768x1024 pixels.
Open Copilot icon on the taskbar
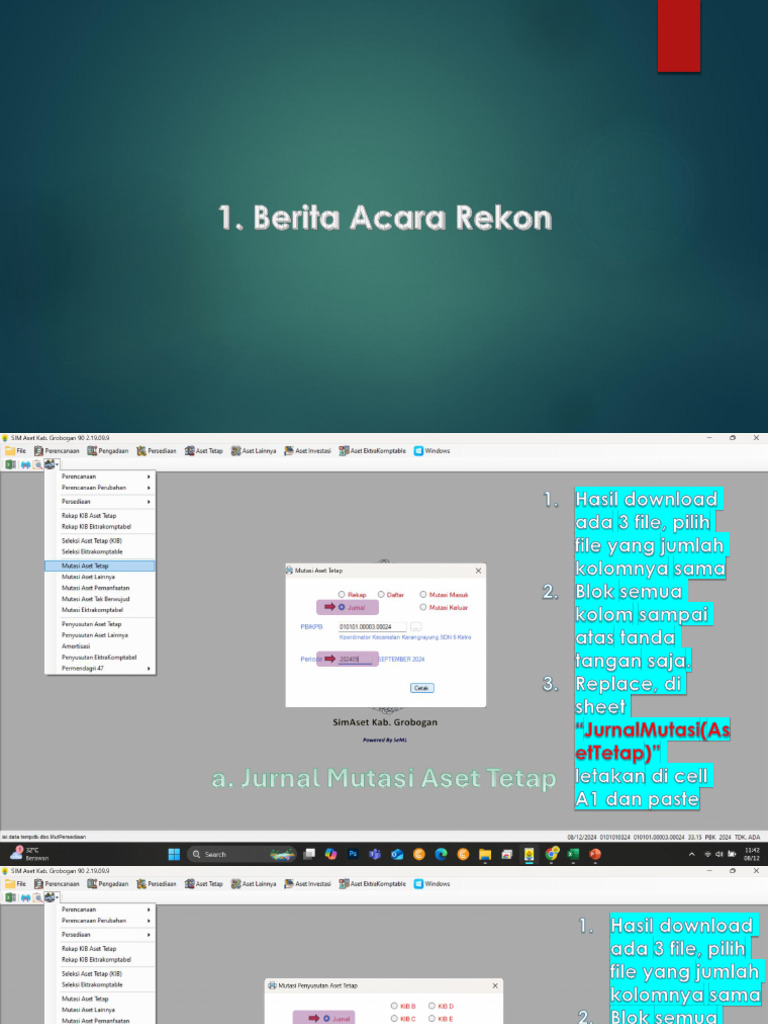pyautogui.click(x=331, y=854)
